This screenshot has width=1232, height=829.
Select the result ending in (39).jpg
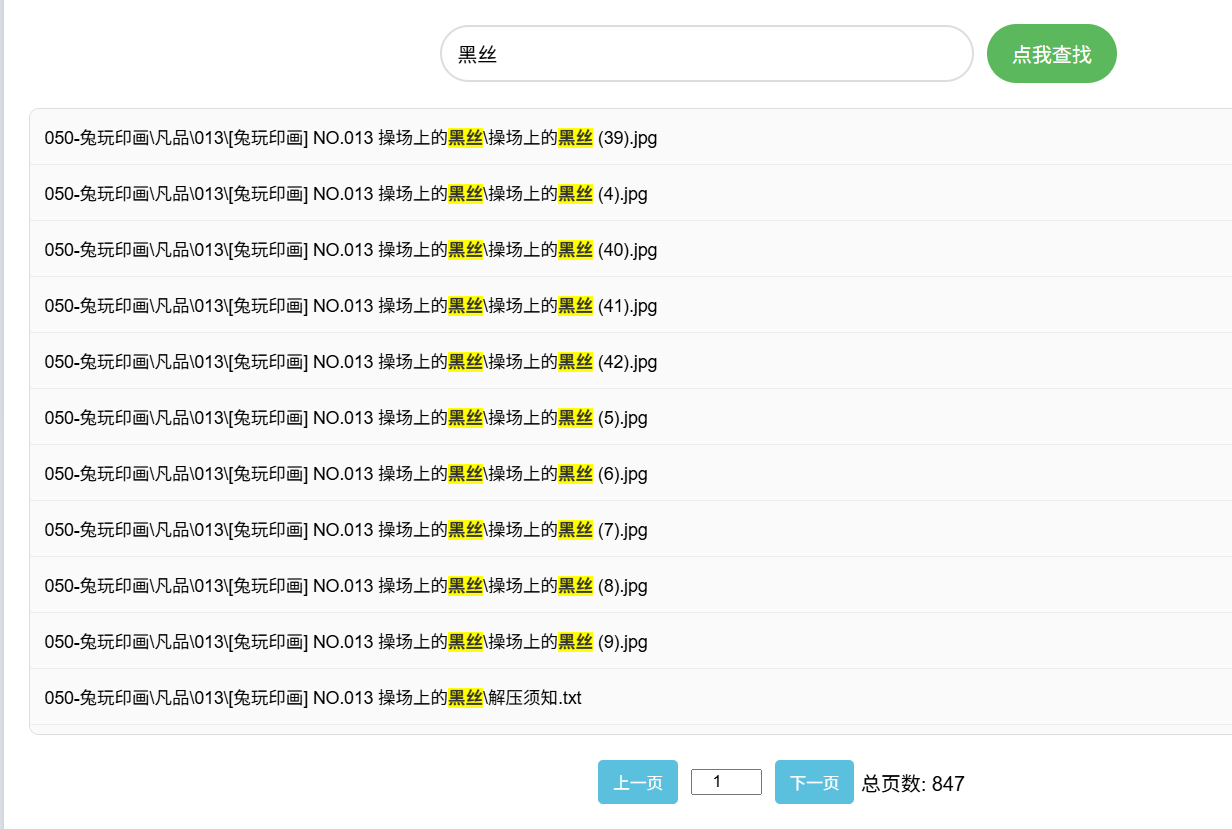(631, 137)
